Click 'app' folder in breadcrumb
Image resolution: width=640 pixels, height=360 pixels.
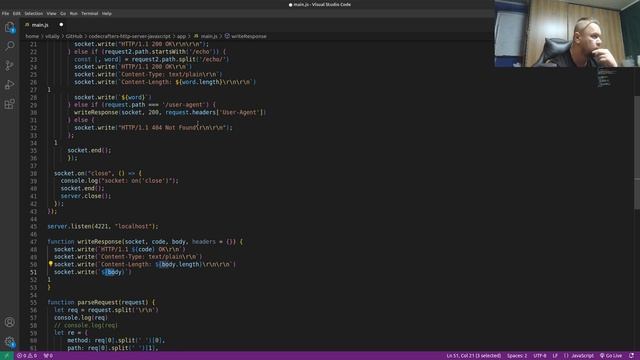181,36
